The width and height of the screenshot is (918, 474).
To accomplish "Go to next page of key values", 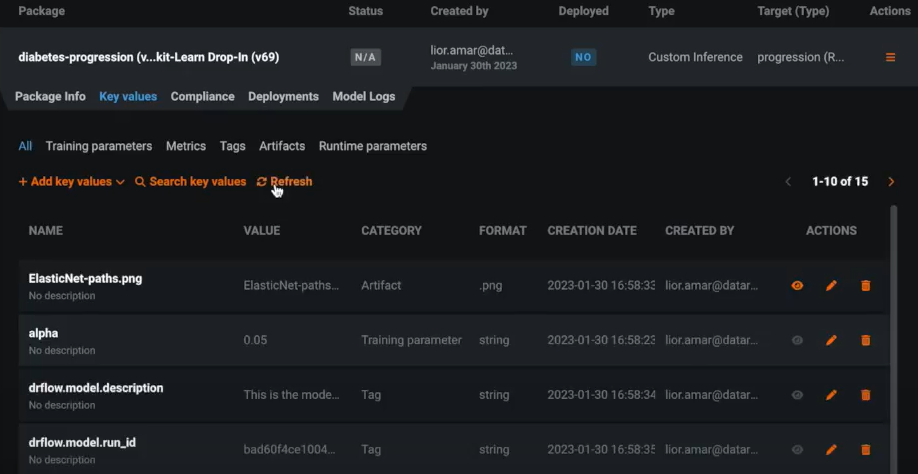I will pos(891,182).
